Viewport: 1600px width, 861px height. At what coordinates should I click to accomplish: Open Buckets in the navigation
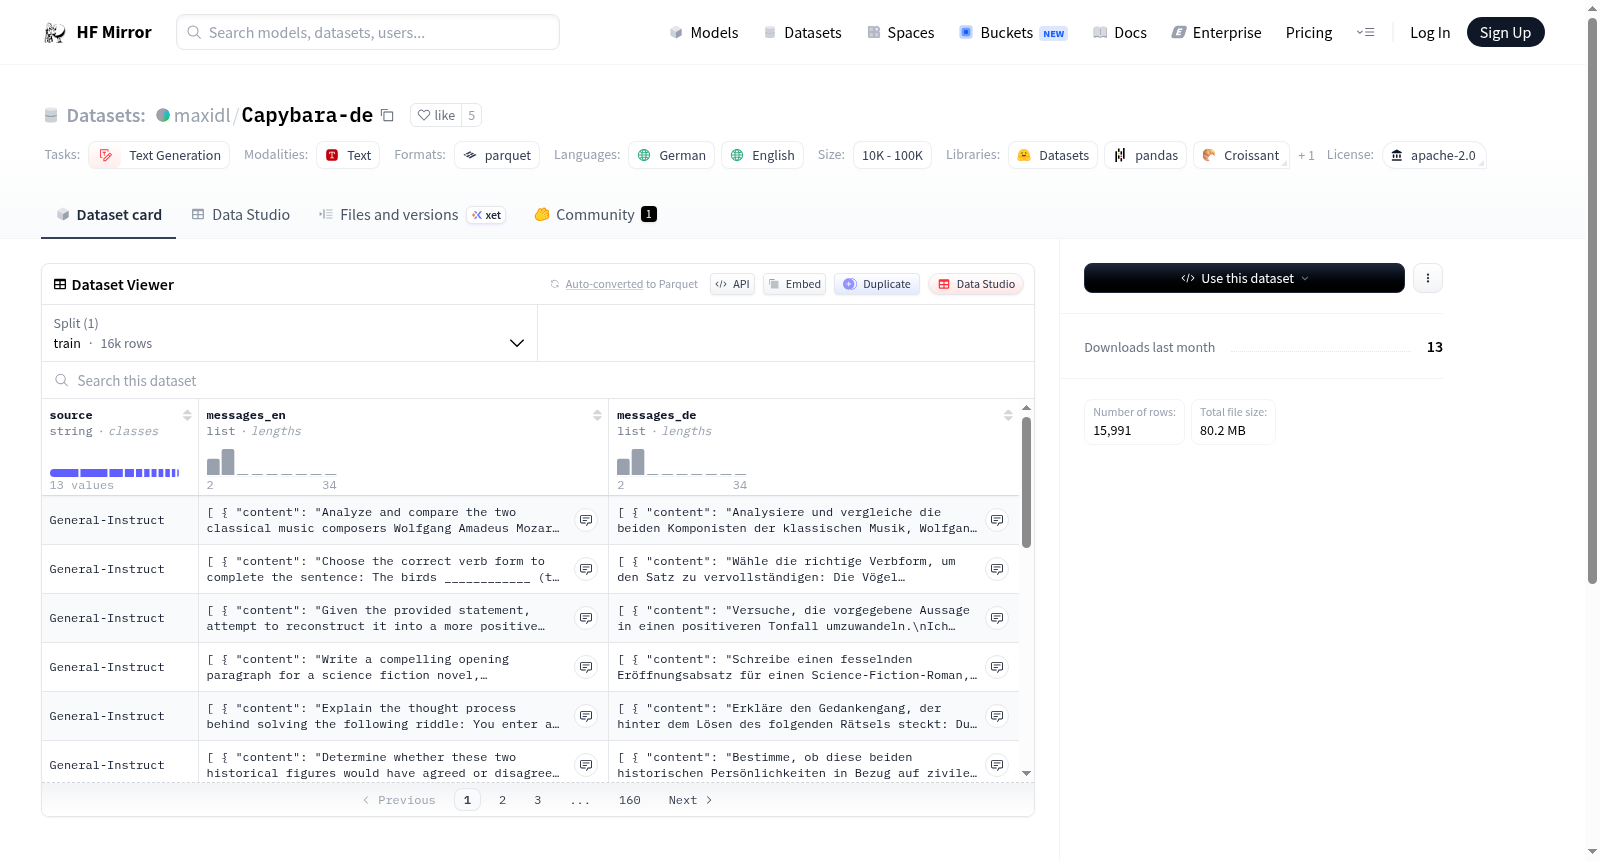[x=1013, y=32]
